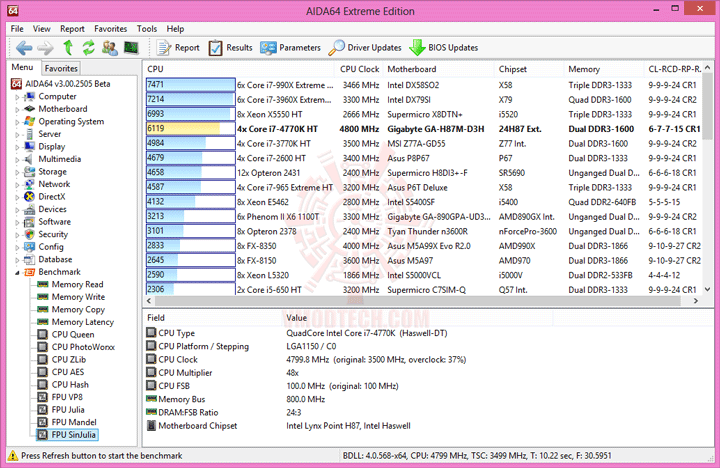Select the Software tree icon
The image size is (720, 468).
pyautogui.click(x=29, y=222)
